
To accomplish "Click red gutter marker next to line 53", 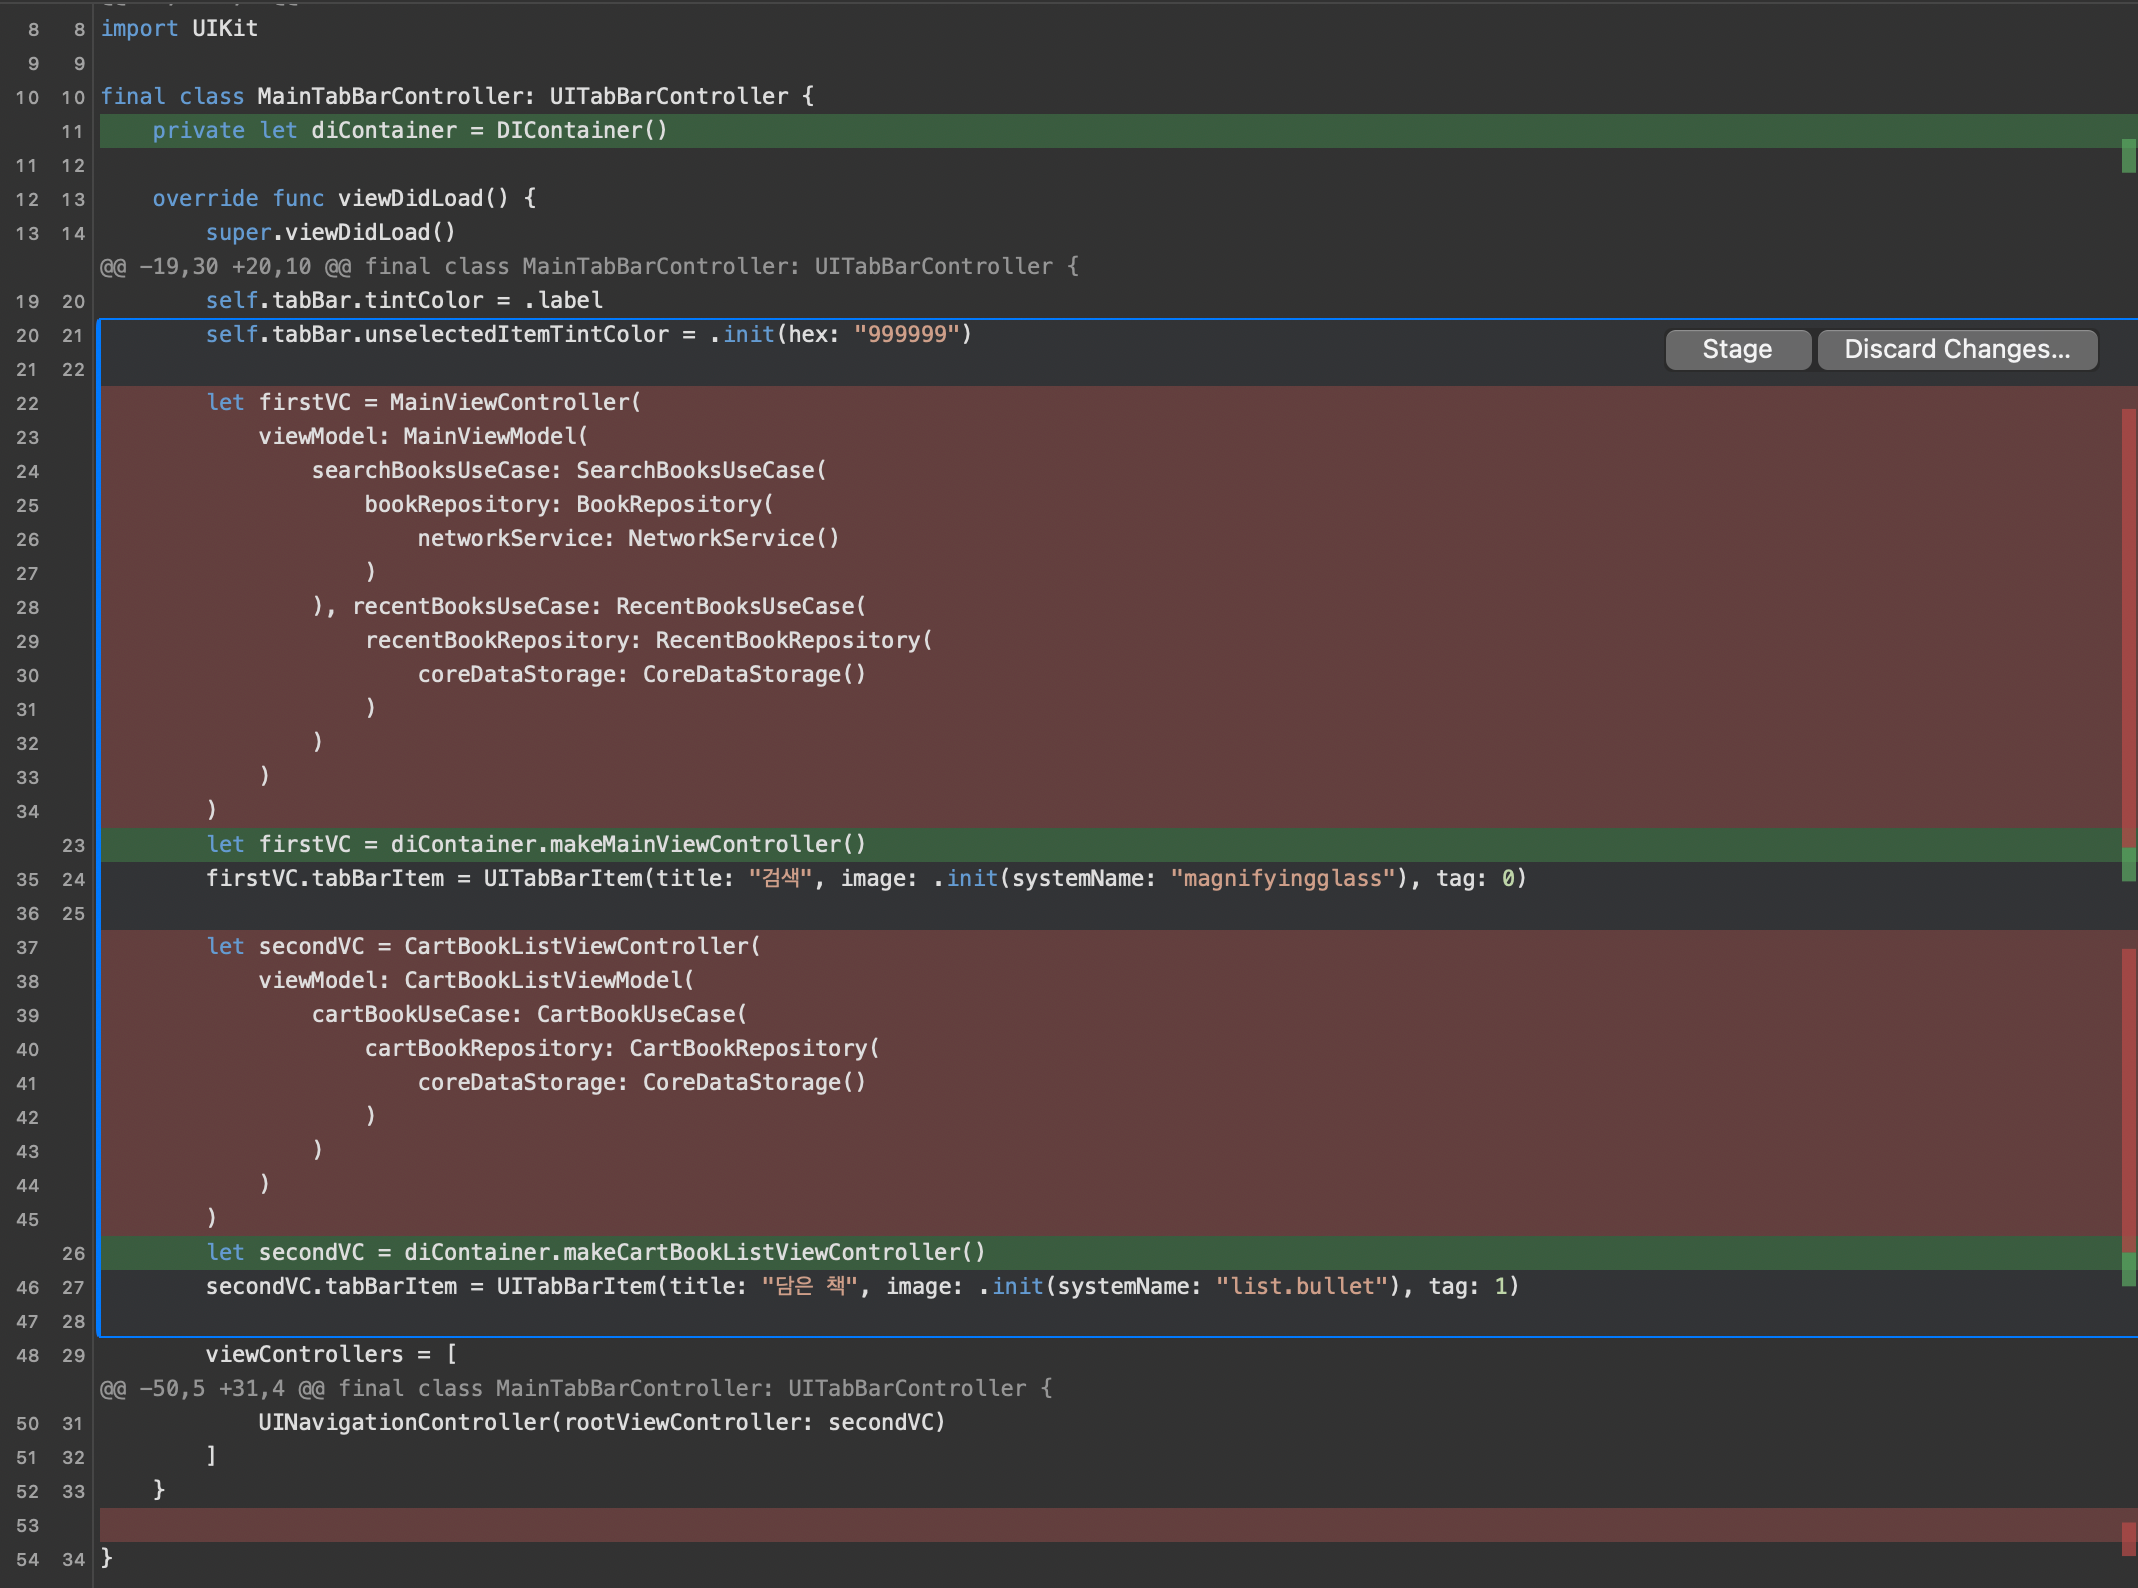I will (2128, 1538).
